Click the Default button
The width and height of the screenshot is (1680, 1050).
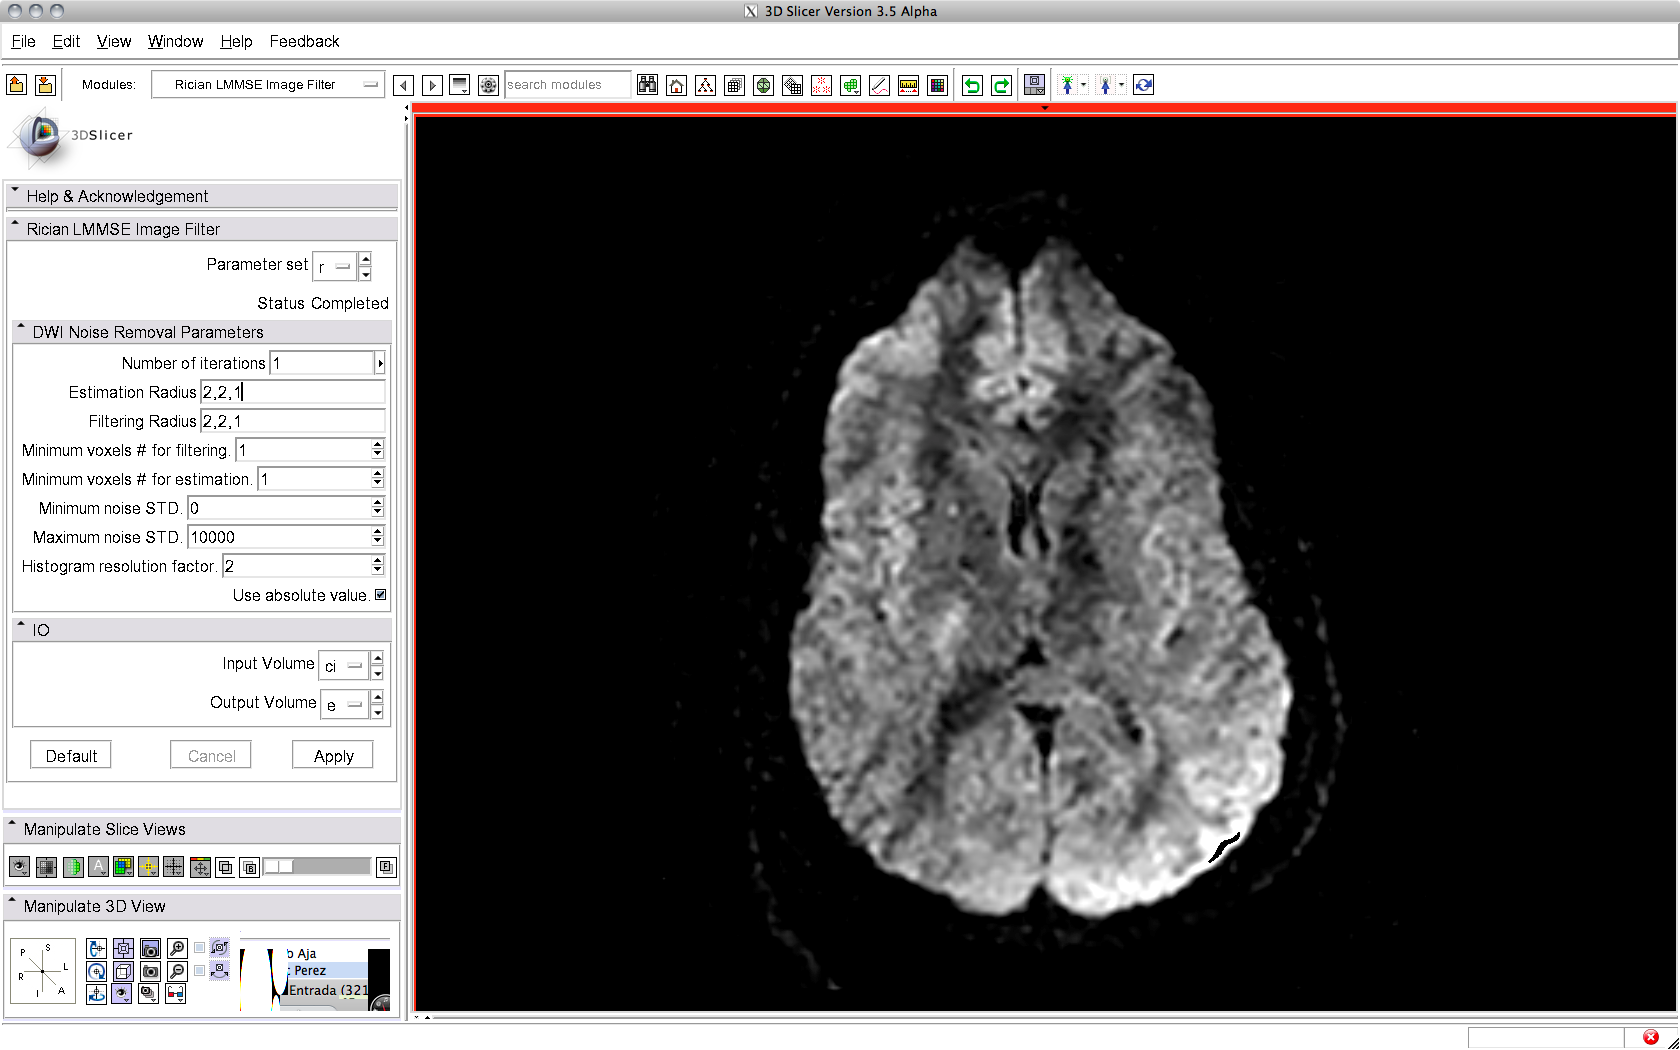(71, 756)
